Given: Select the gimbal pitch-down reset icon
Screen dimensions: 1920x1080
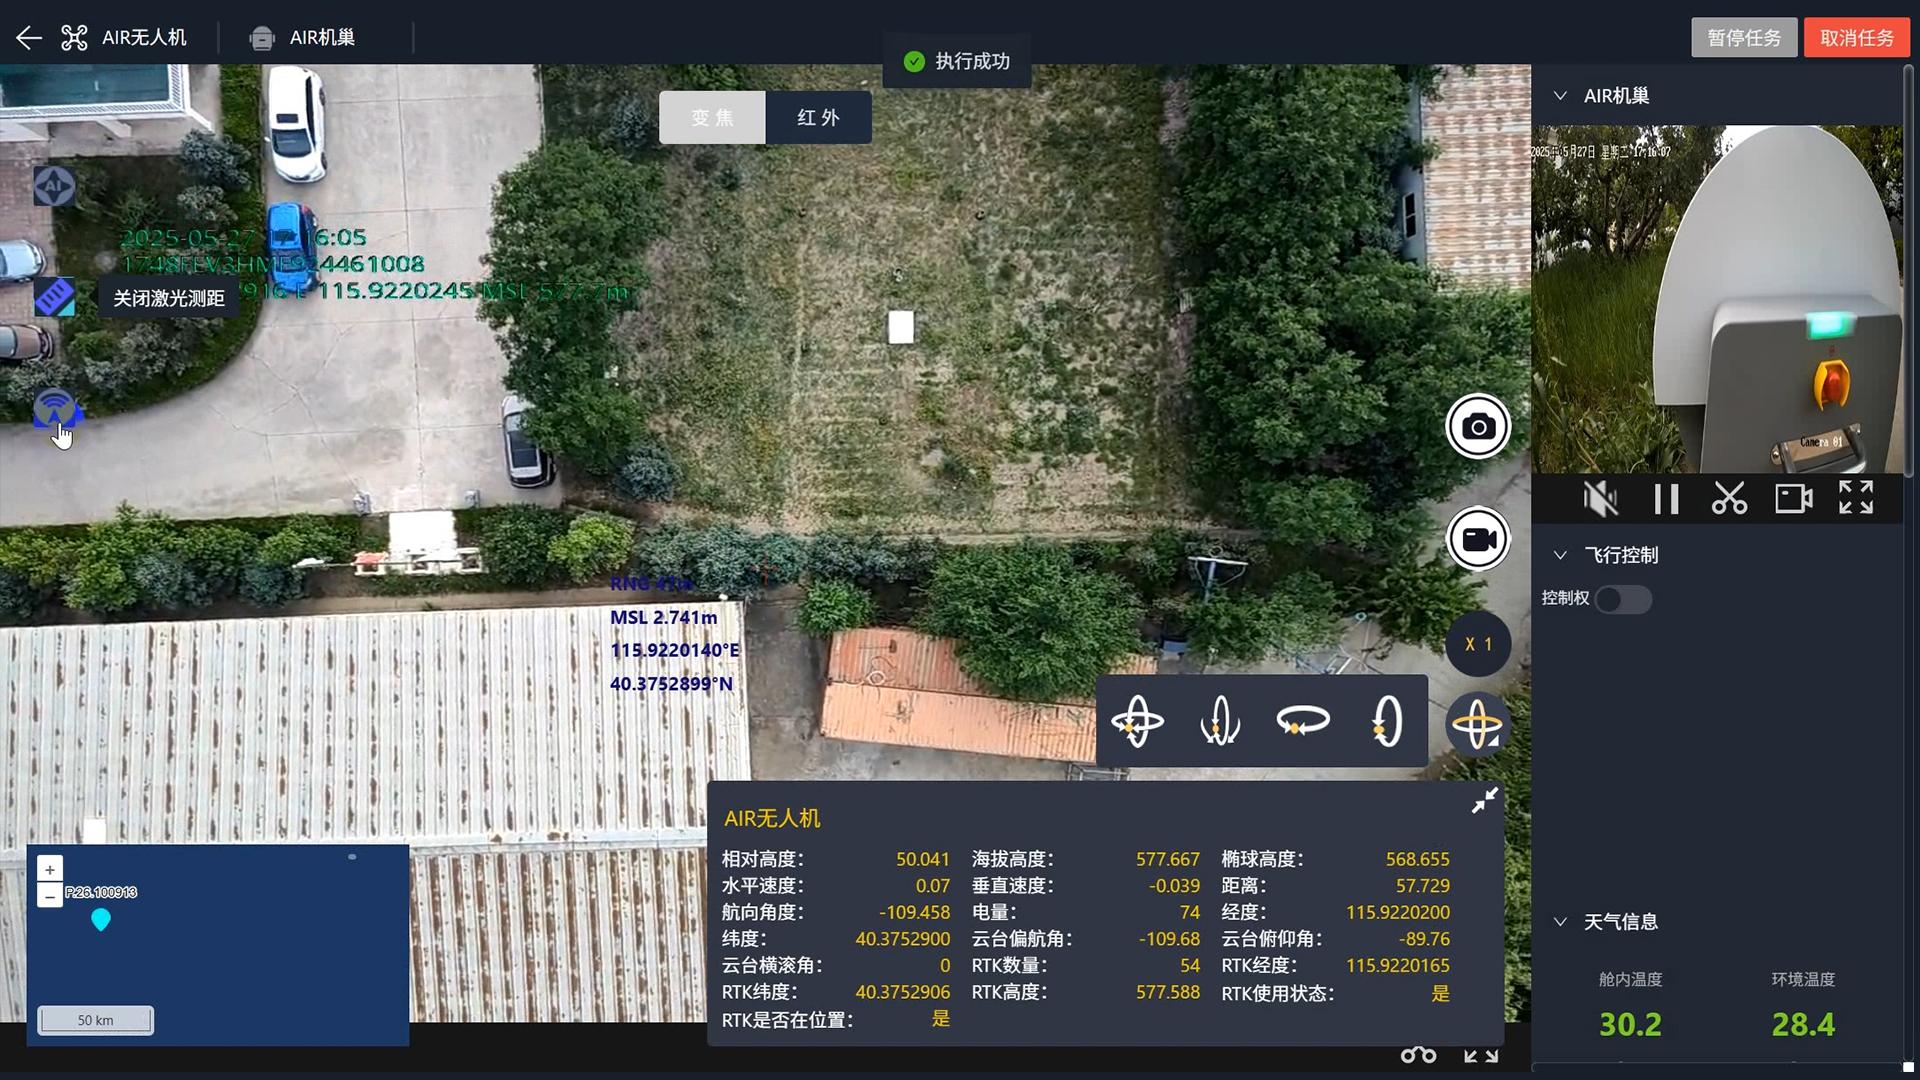Looking at the screenshot, I should [x=1220, y=721].
